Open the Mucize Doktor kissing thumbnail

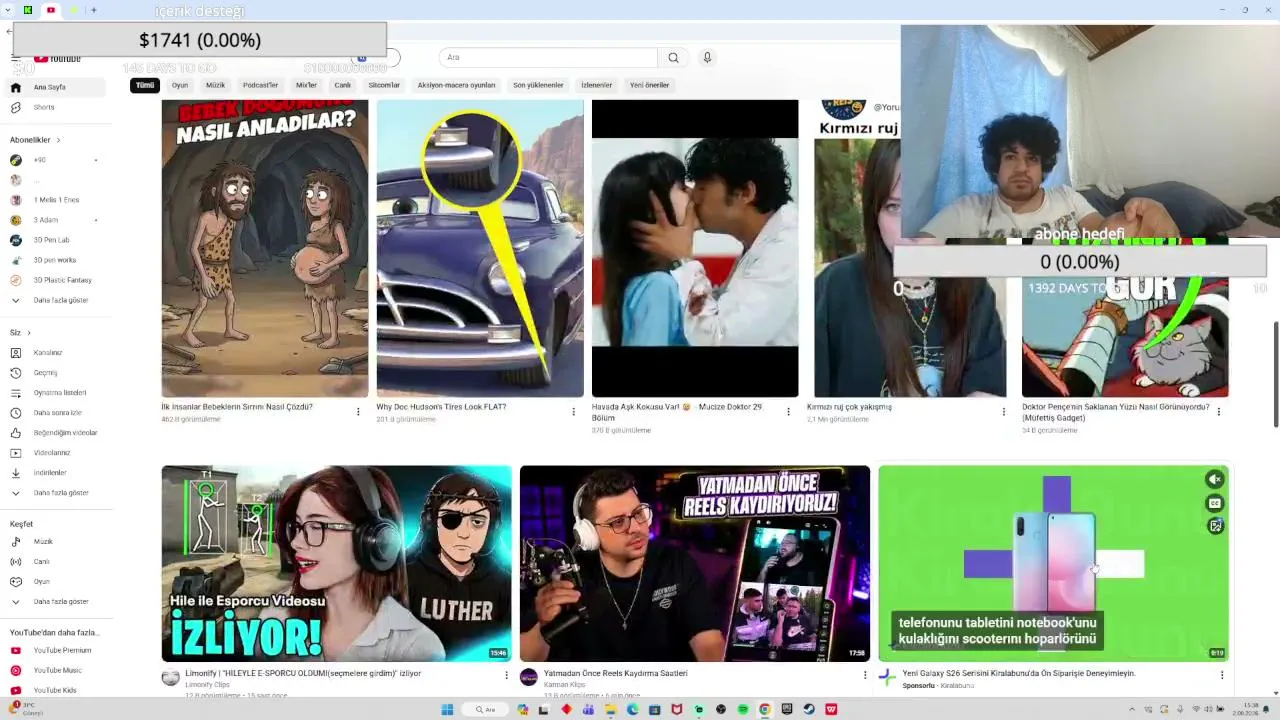(x=695, y=248)
